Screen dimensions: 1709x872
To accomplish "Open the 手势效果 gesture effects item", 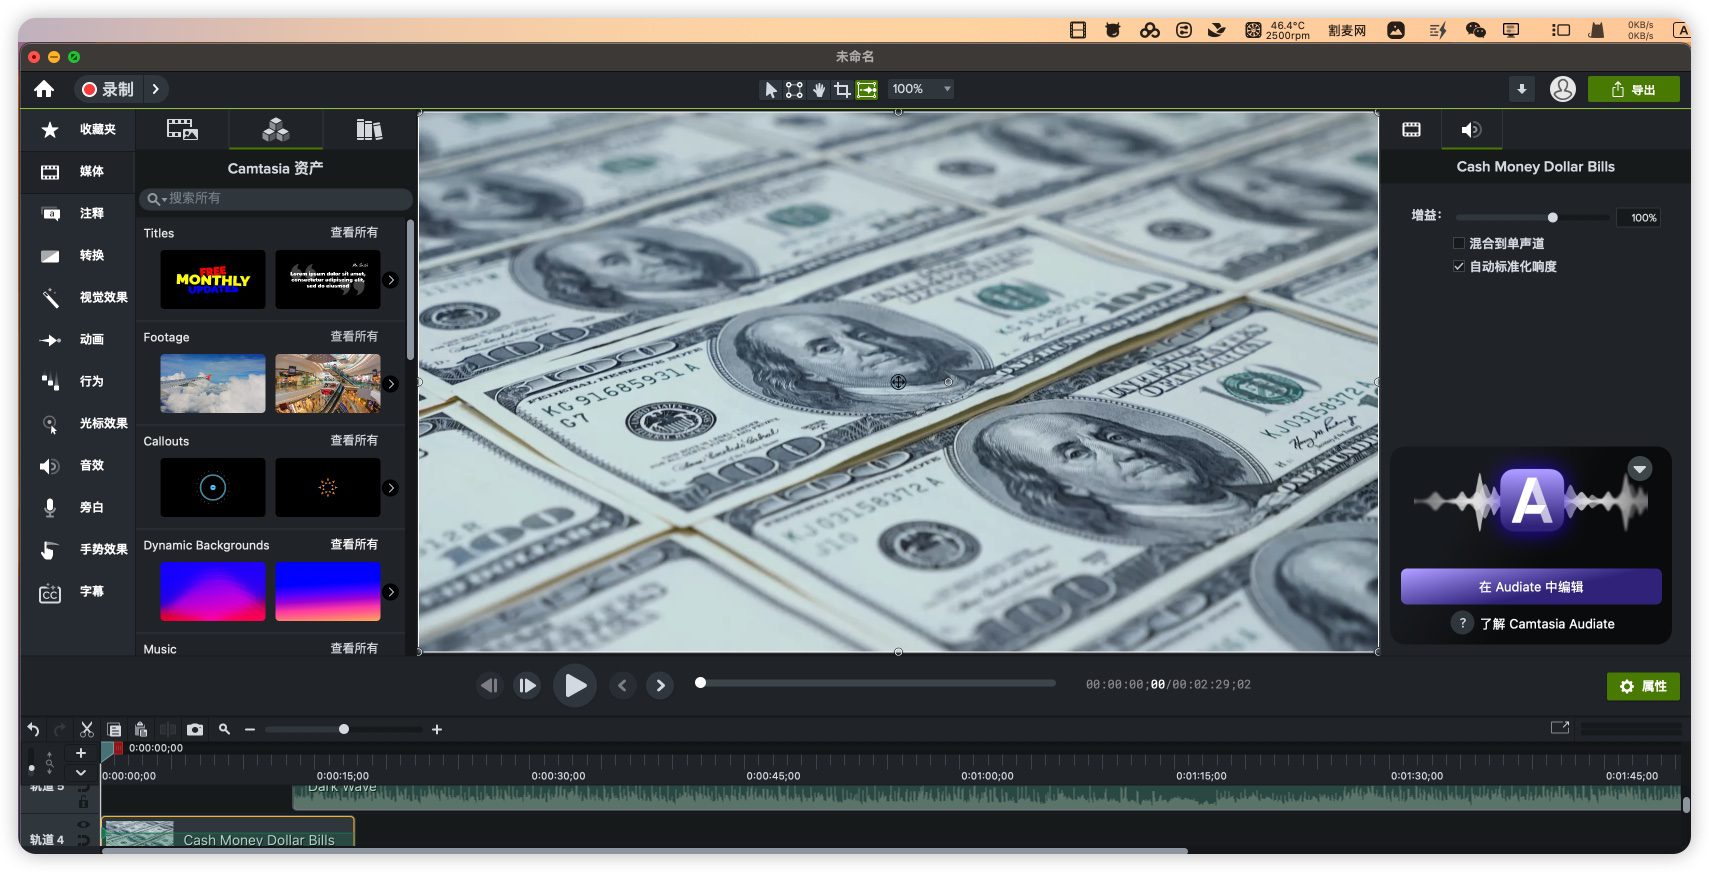I will coord(78,549).
